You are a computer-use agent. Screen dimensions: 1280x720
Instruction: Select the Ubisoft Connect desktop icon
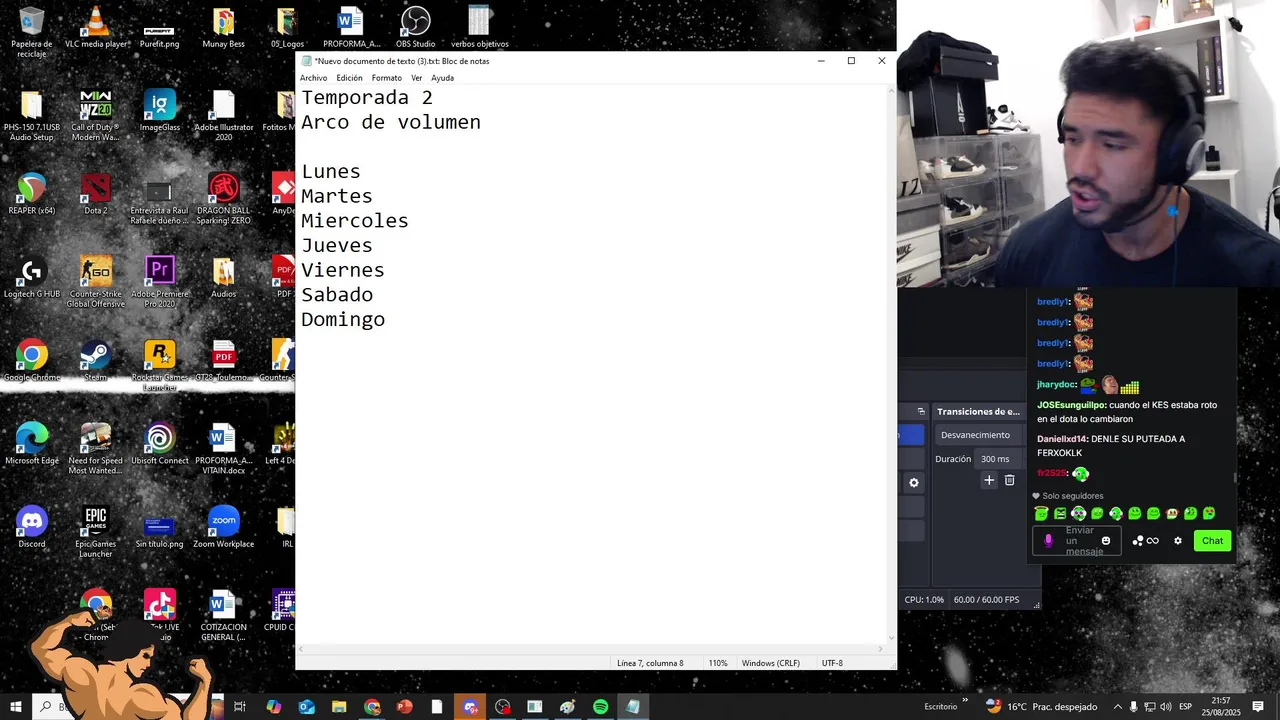coord(160,444)
